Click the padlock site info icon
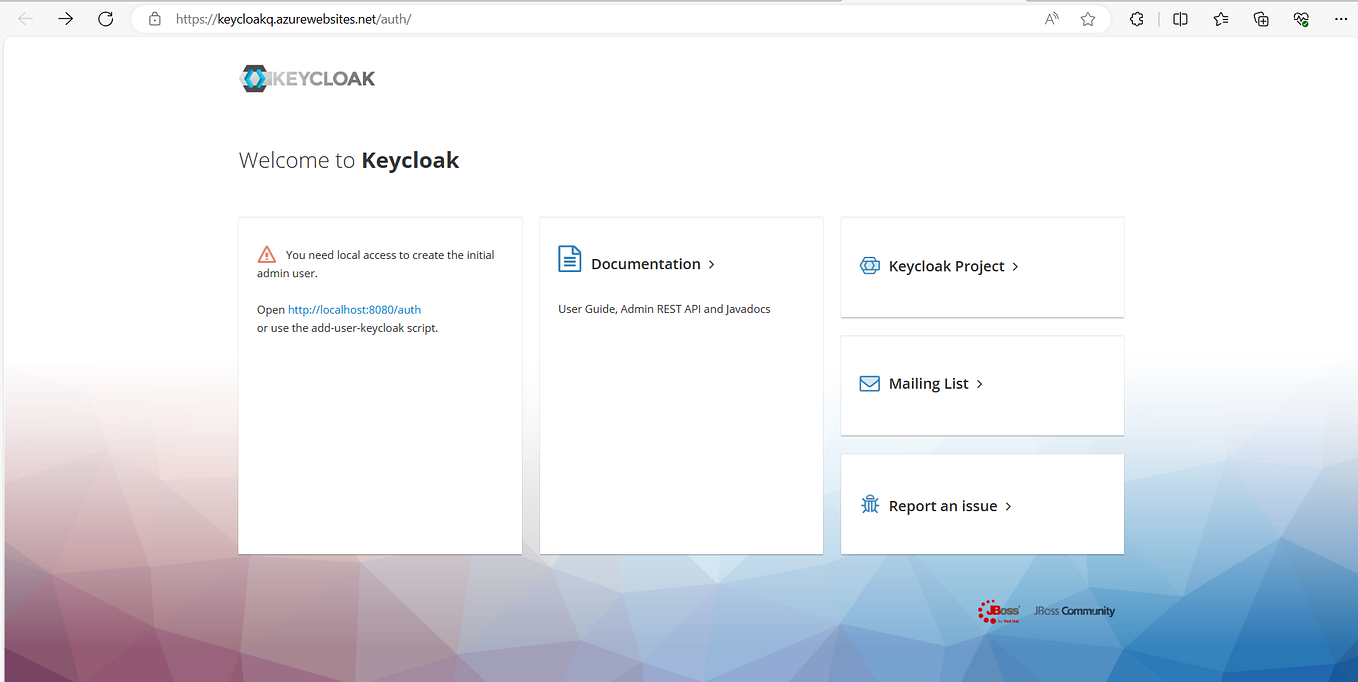The height and width of the screenshot is (682, 1358). tap(154, 19)
